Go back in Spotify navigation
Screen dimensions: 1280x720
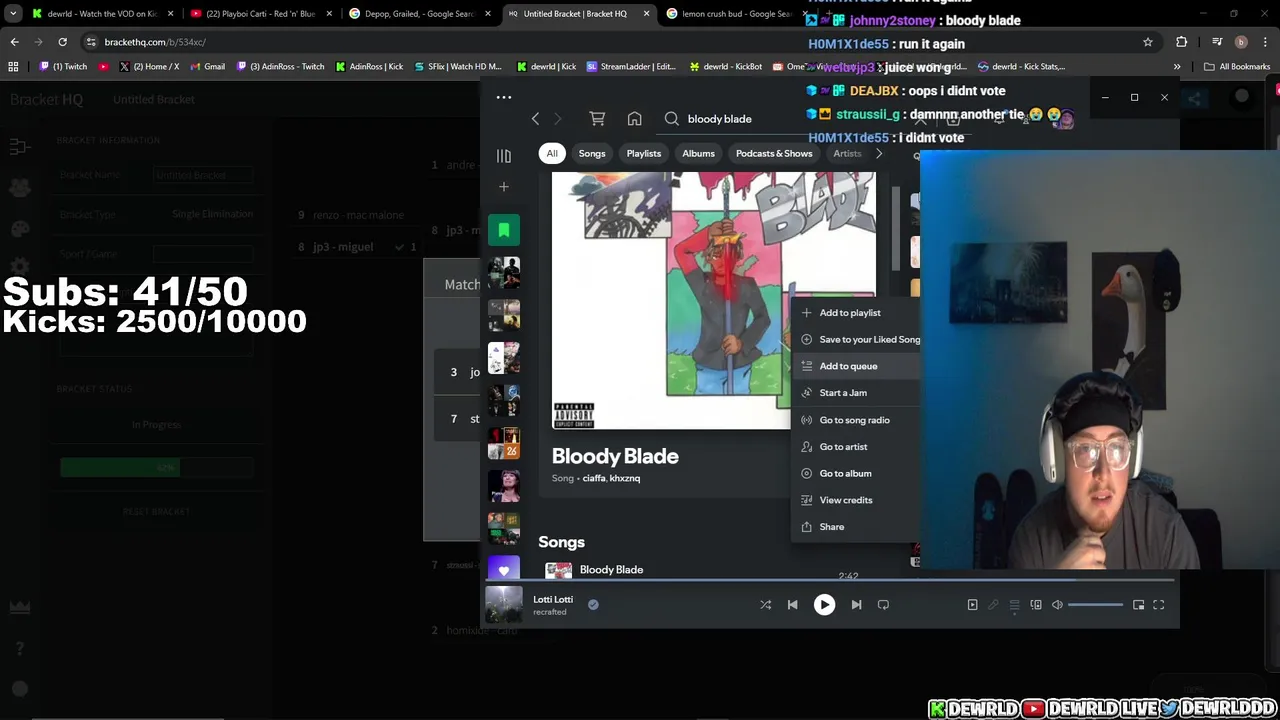535,119
